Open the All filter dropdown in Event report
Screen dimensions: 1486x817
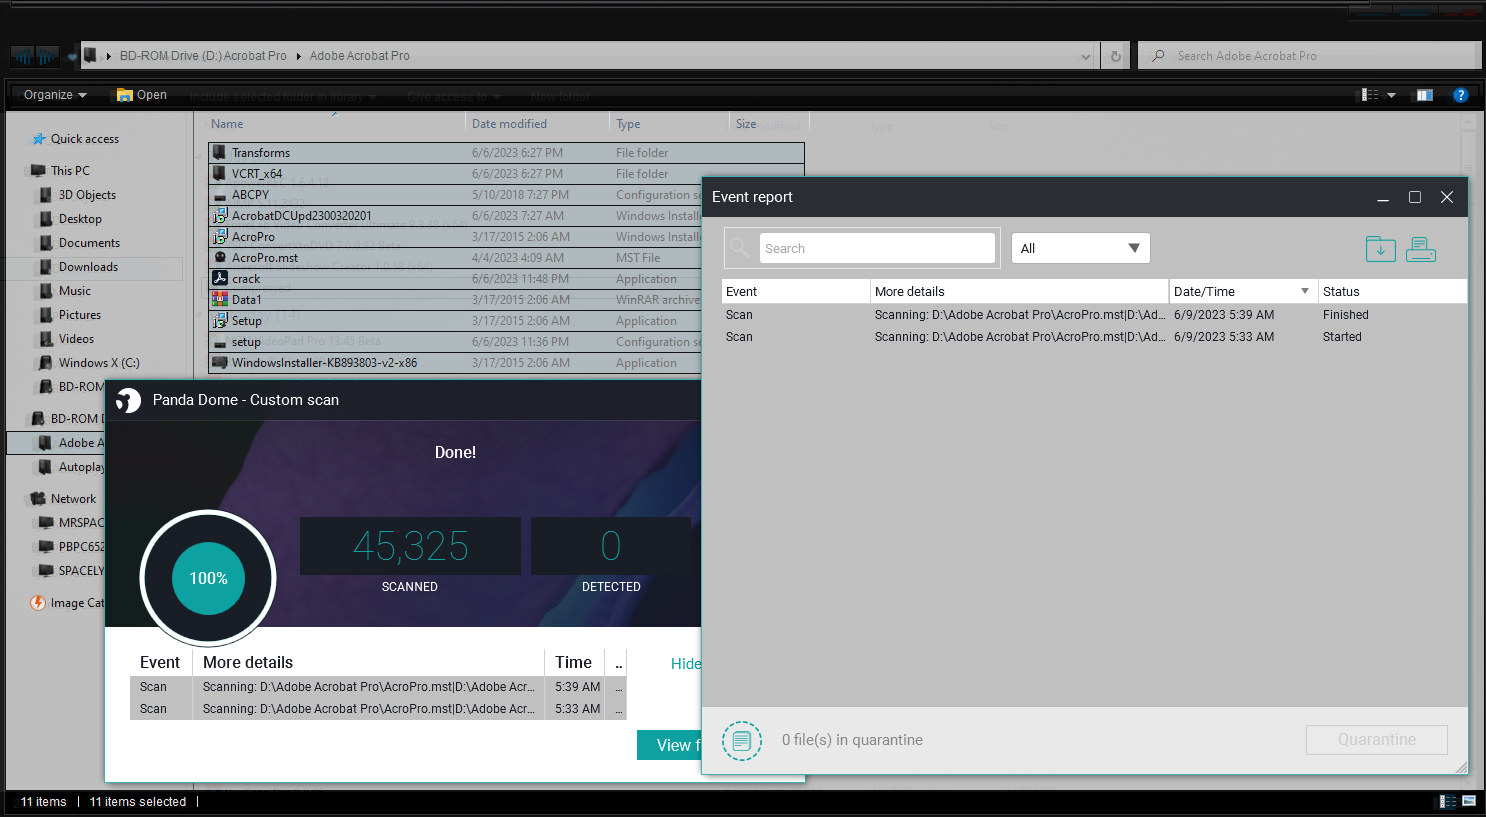[1081, 248]
